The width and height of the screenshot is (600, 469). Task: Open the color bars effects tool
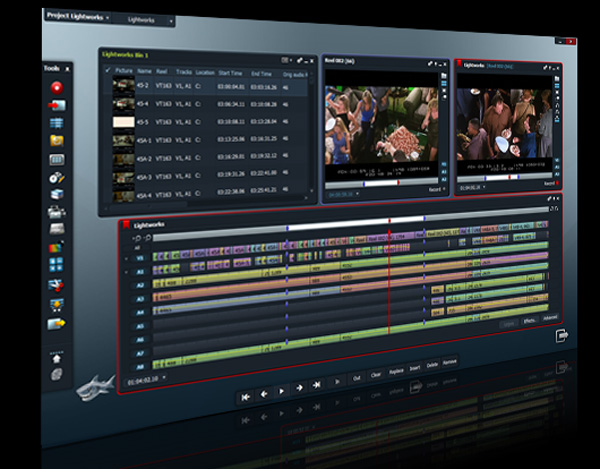point(56,247)
